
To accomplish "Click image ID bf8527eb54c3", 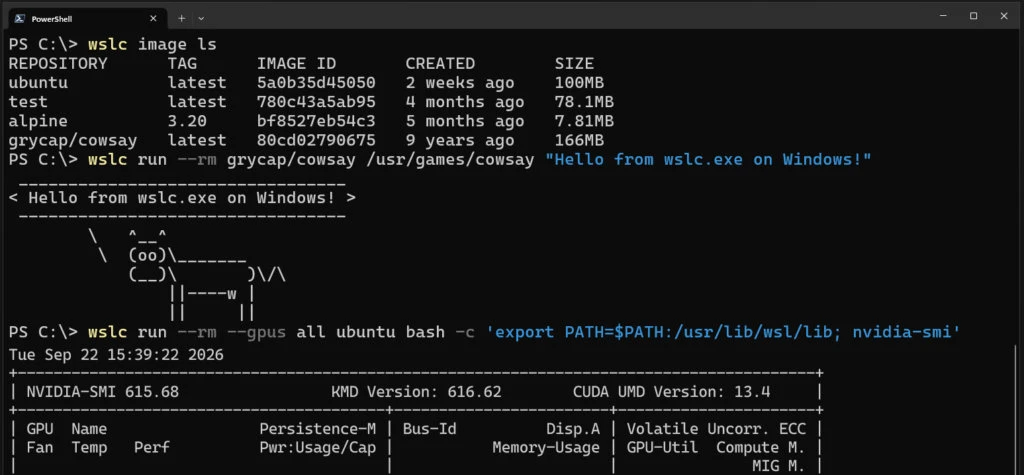I will (316, 122).
